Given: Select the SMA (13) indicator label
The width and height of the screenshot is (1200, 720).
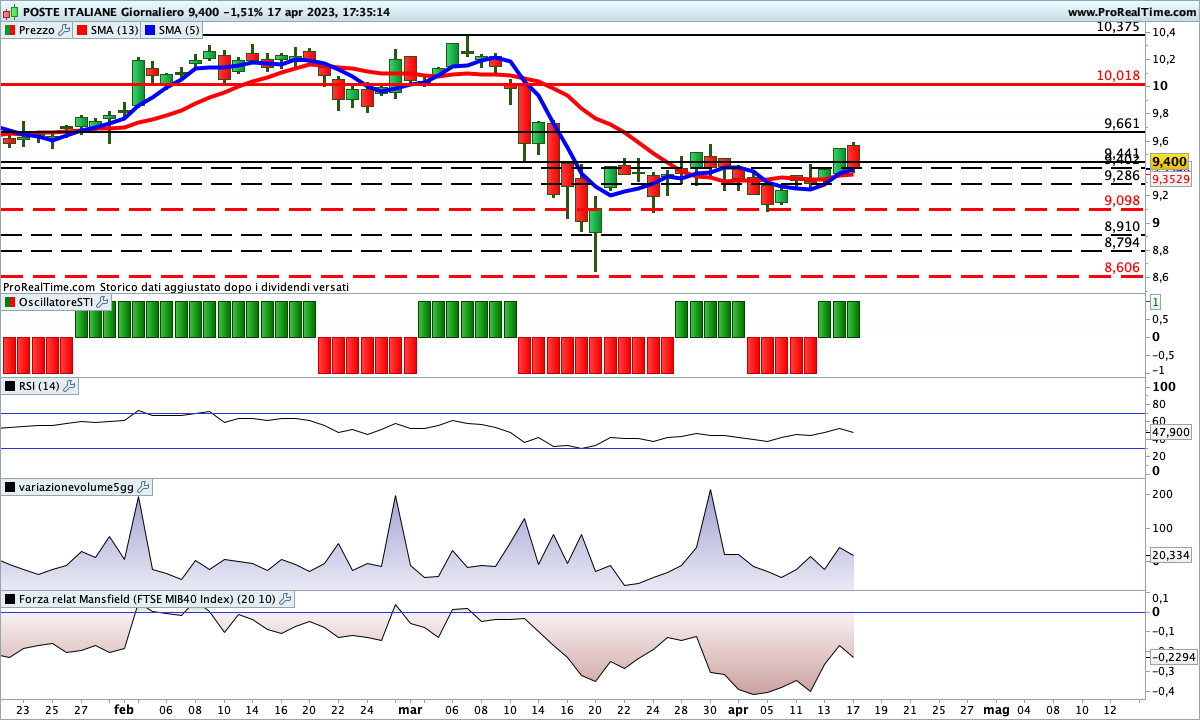Looking at the screenshot, I should [x=114, y=30].
